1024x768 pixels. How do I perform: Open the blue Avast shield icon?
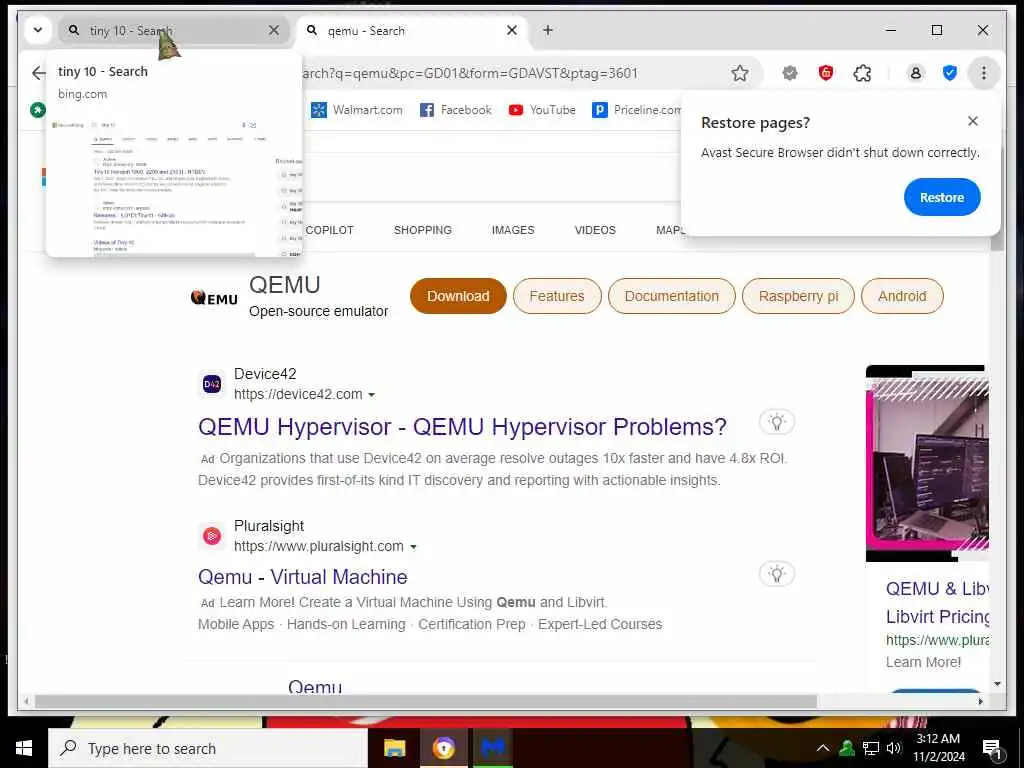(x=950, y=73)
